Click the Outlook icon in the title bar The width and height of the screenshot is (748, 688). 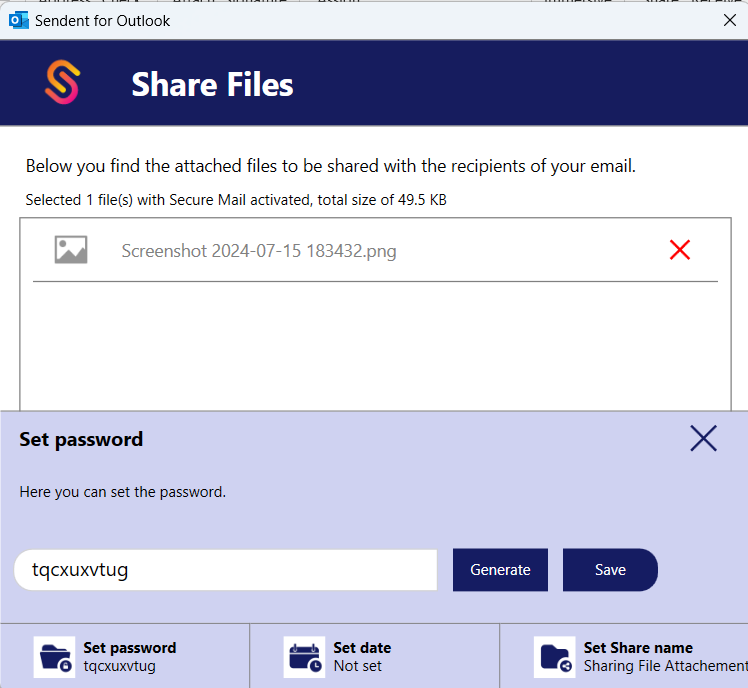coord(18,20)
